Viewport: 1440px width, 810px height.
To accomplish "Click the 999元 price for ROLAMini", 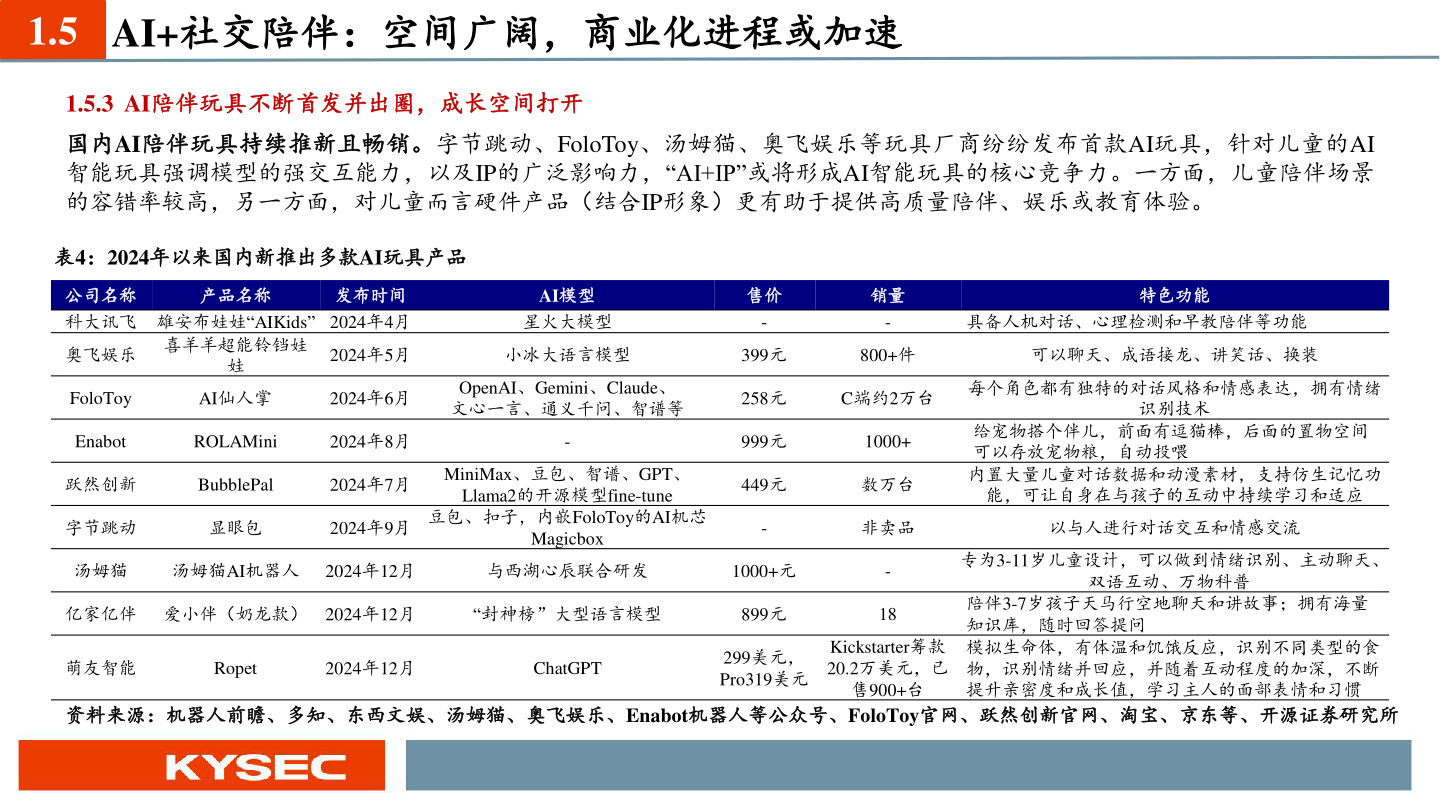I will point(765,440).
